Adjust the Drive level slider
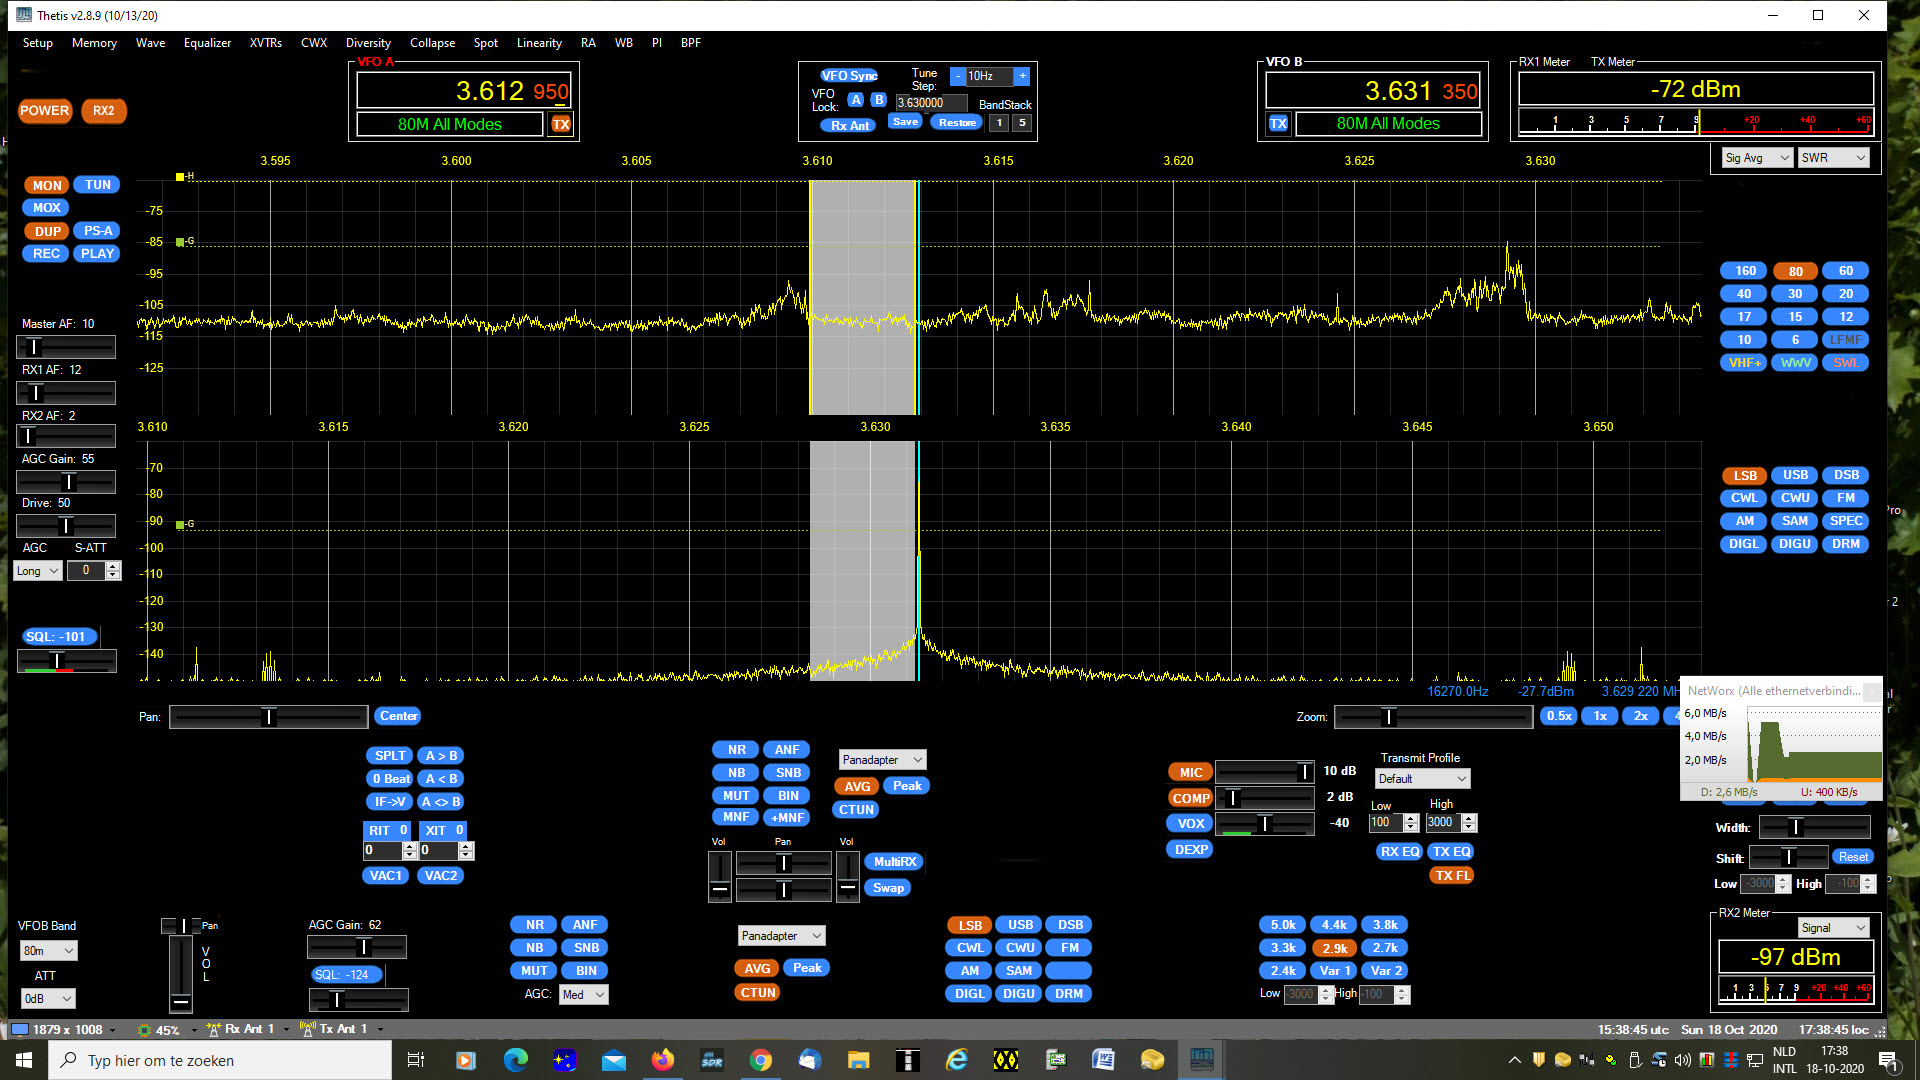The image size is (1920, 1080). coord(66,524)
